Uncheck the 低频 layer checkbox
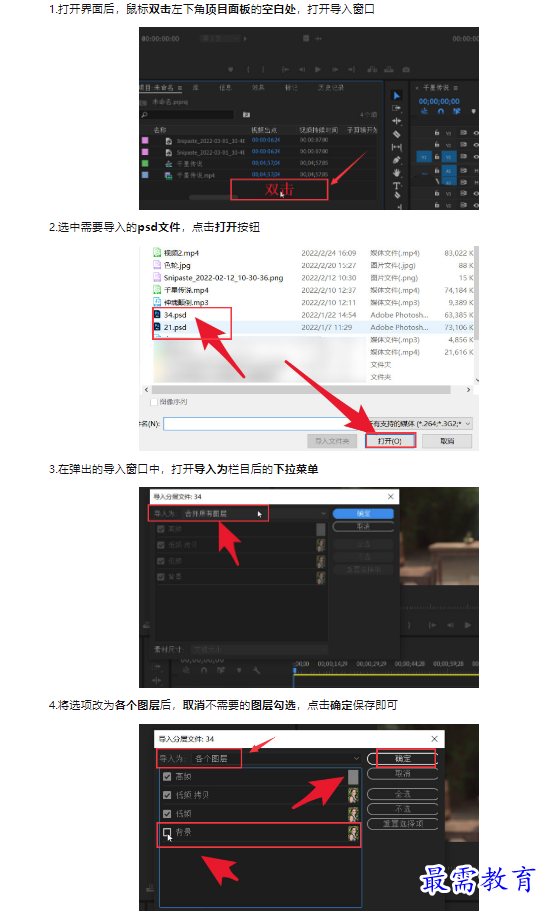The height and width of the screenshot is (911, 544). [167, 813]
